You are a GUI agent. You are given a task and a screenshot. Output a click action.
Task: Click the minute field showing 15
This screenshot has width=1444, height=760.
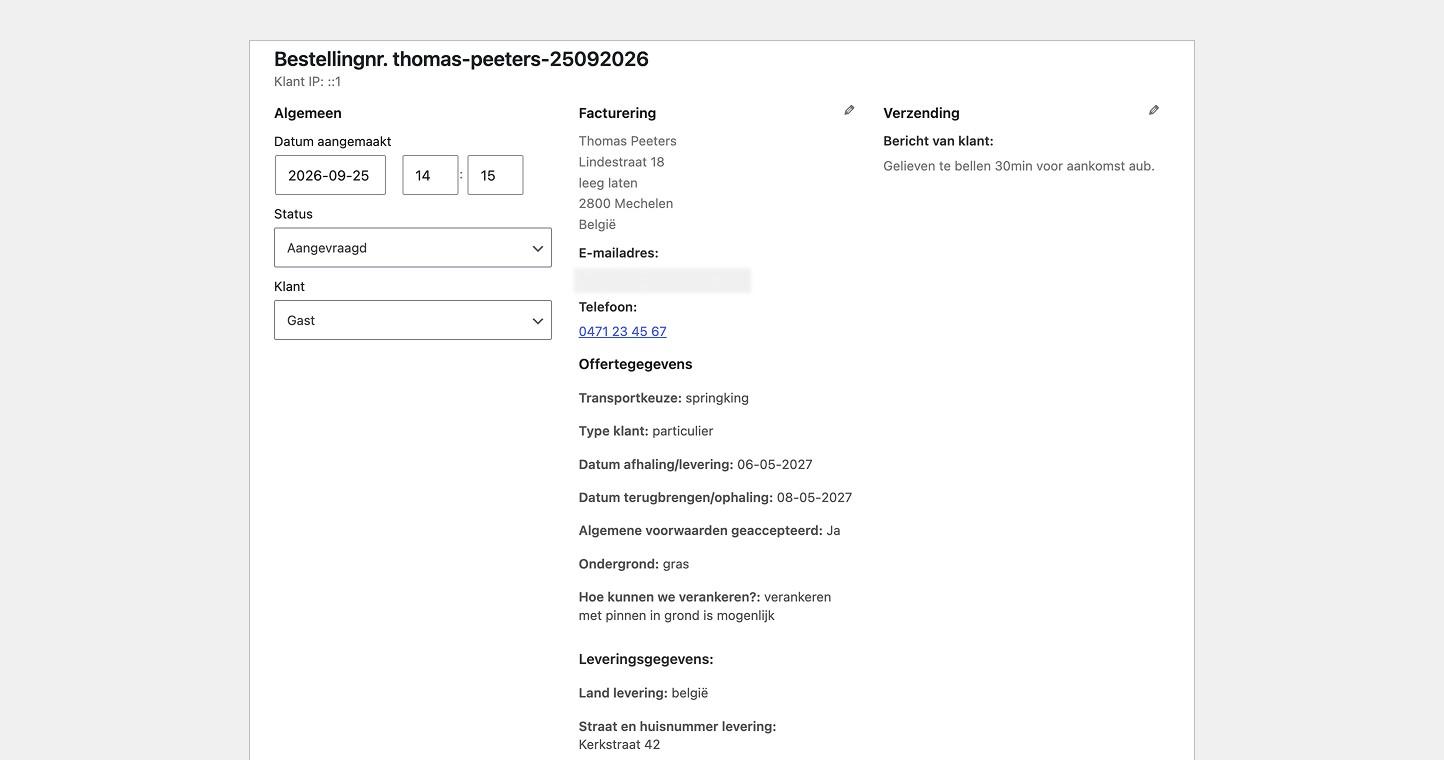pos(495,175)
